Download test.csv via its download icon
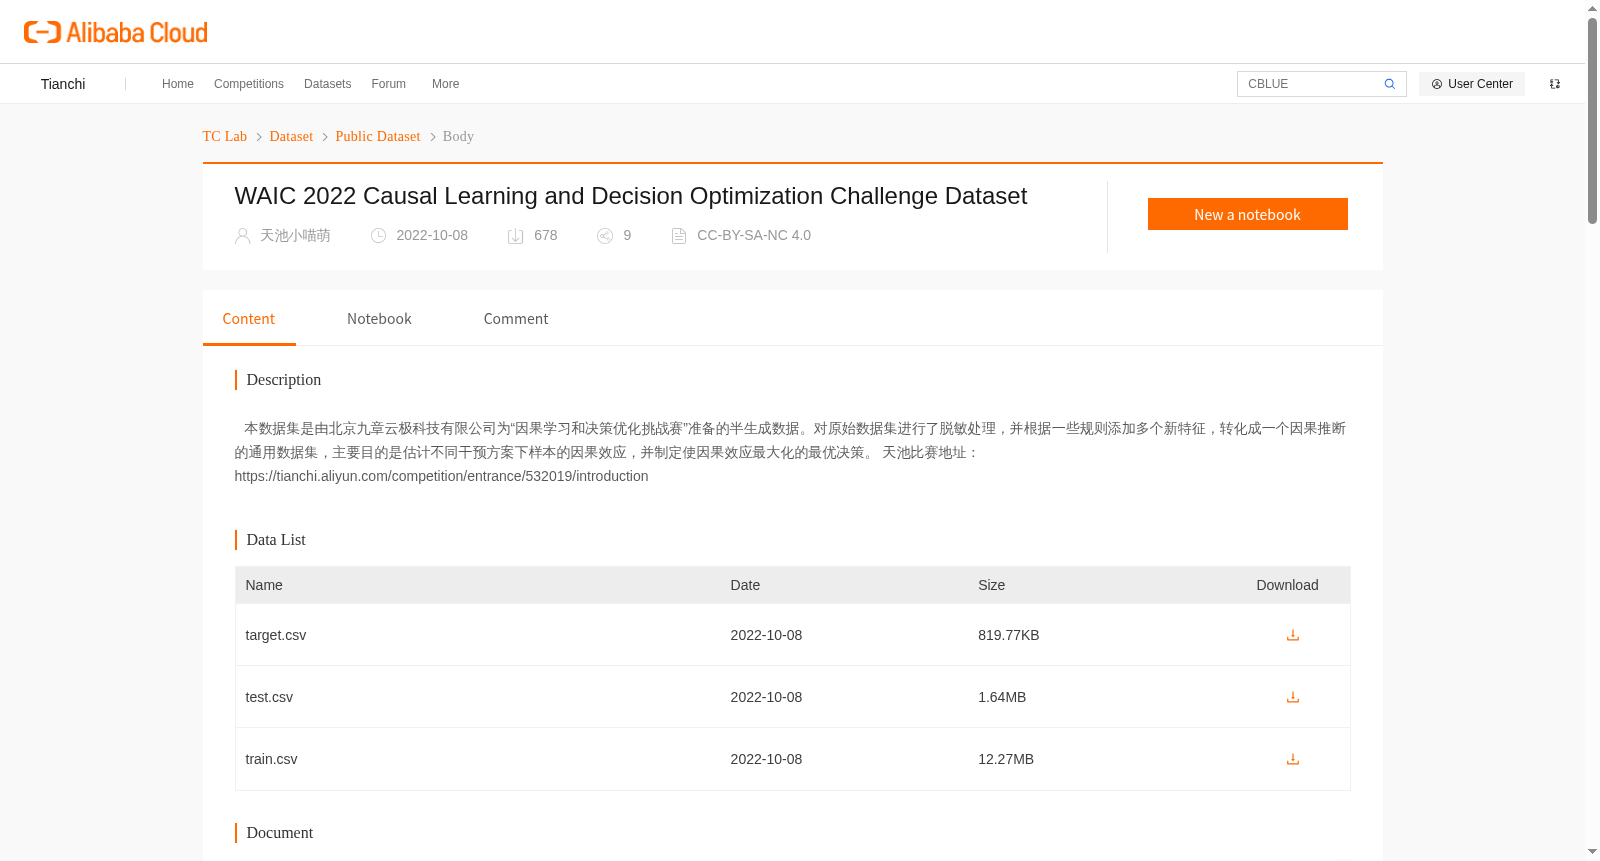Image resolution: width=1600 pixels, height=861 pixels. point(1293,697)
